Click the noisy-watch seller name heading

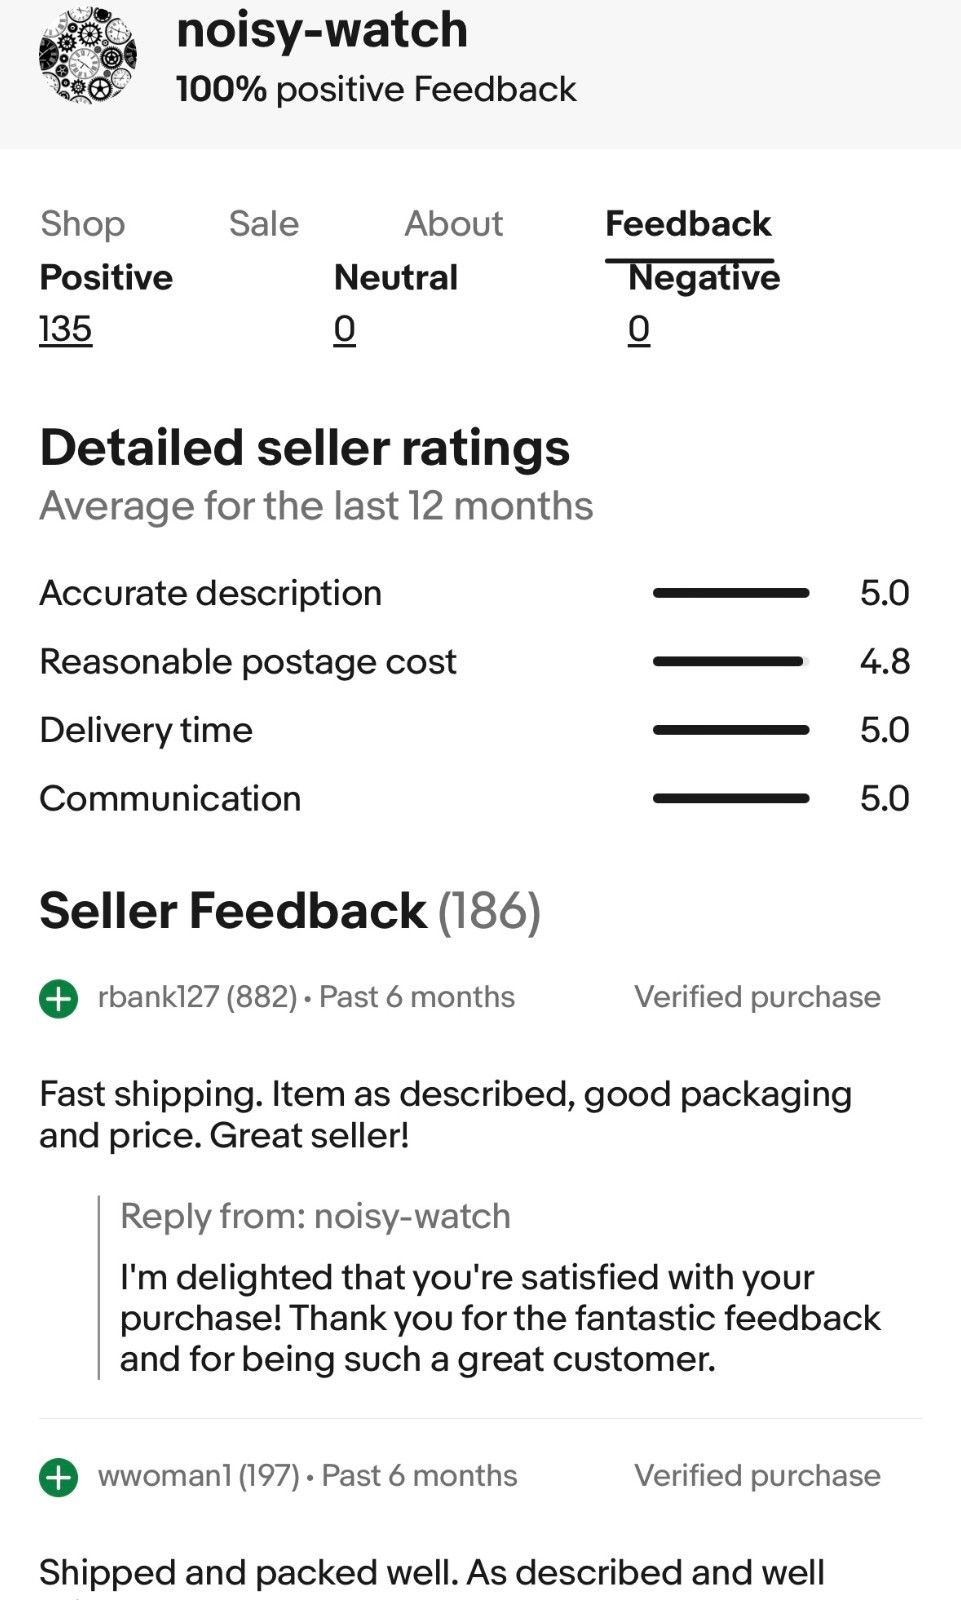[322, 30]
